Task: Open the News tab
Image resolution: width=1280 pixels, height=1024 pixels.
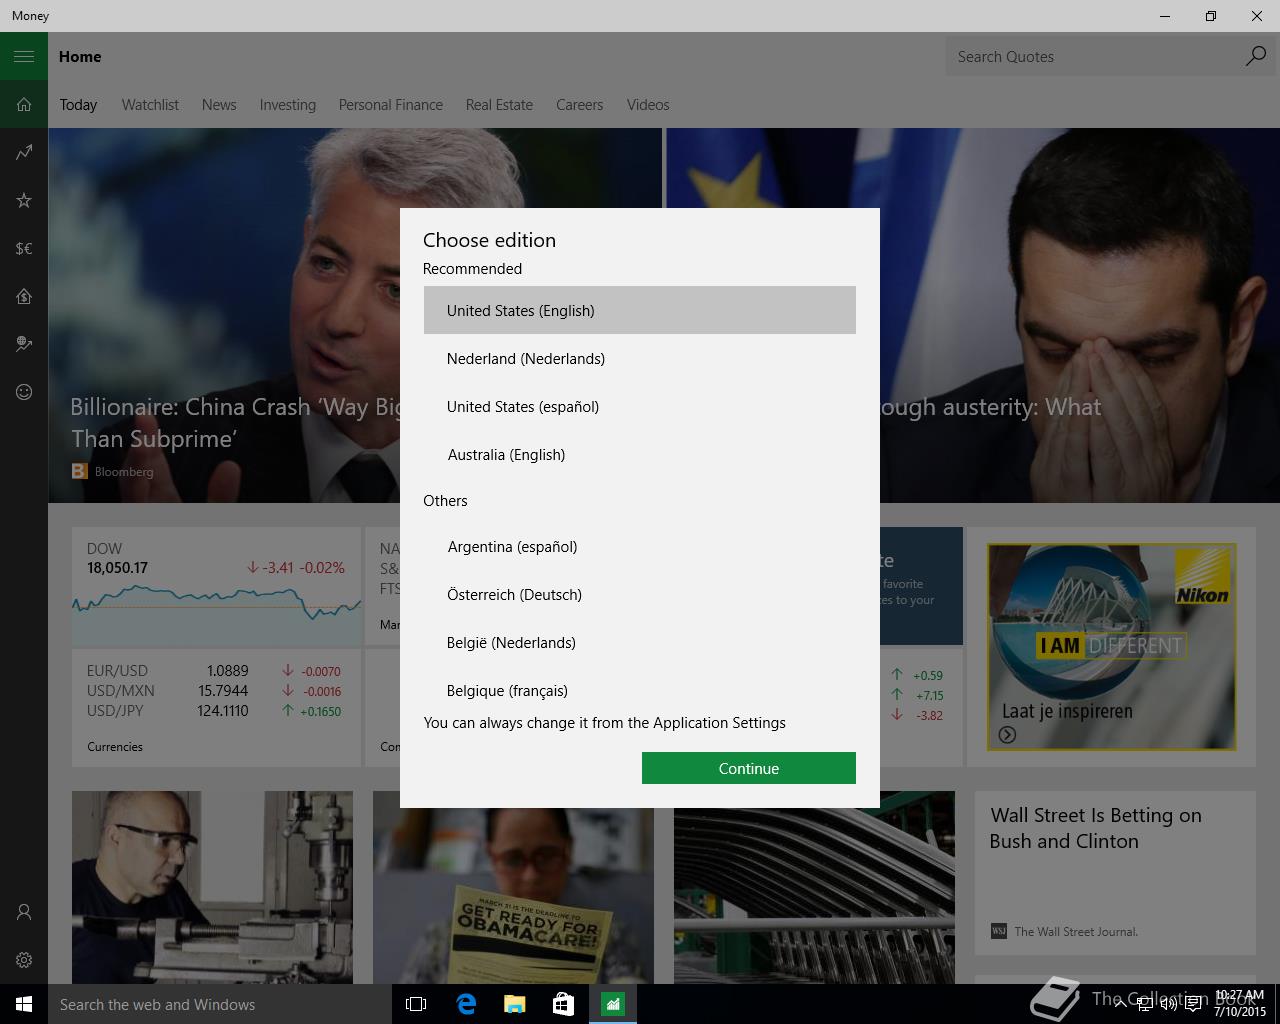Action: tap(219, 104)
